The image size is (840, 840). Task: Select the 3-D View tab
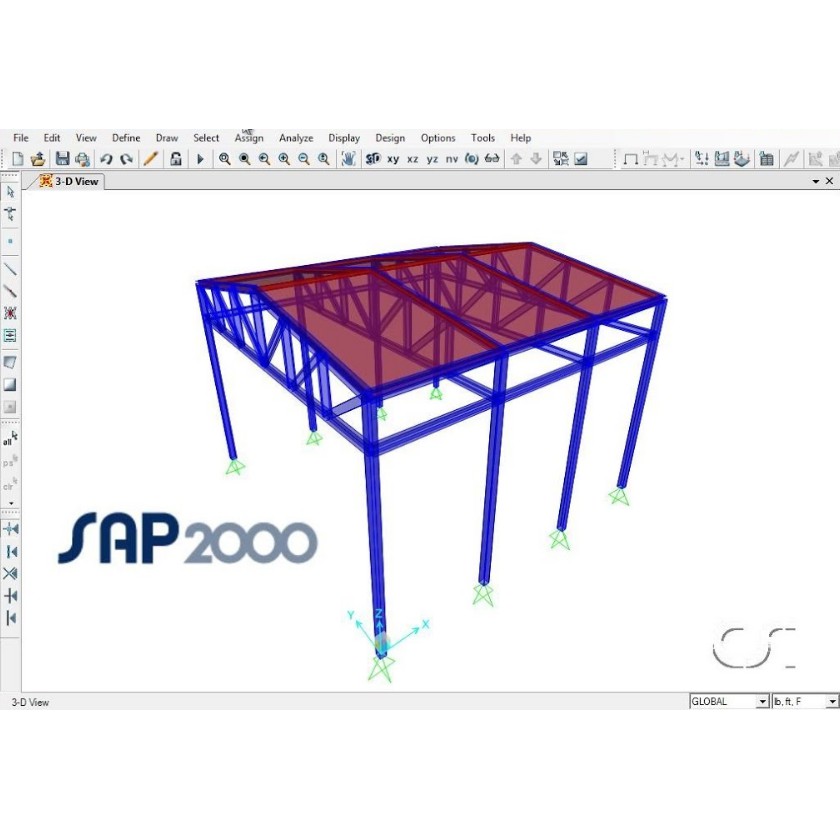click(70, 181)
